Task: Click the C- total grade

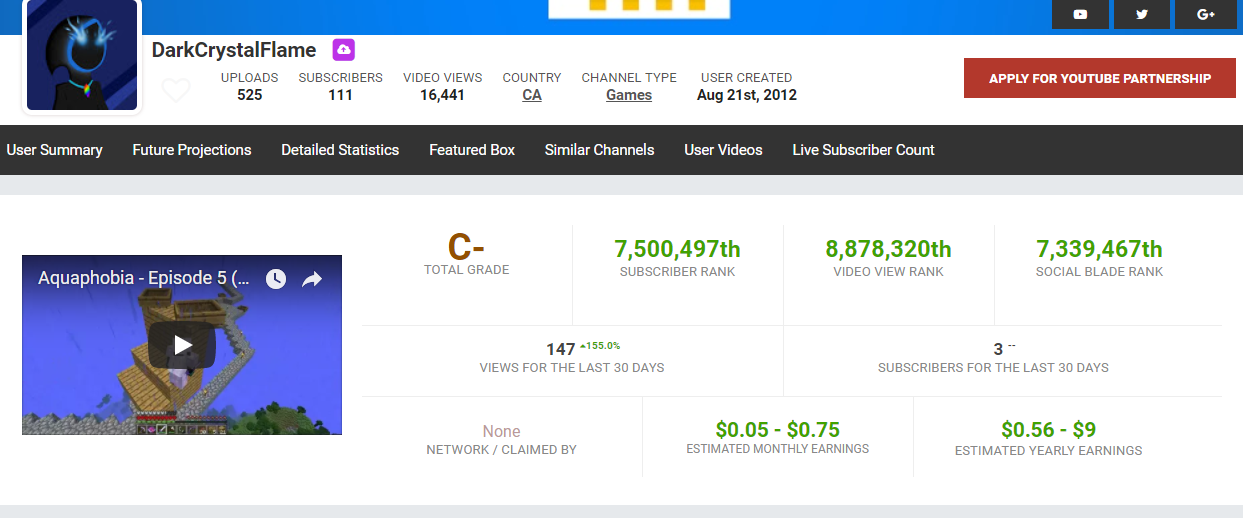Action: [x=467, y=246]
